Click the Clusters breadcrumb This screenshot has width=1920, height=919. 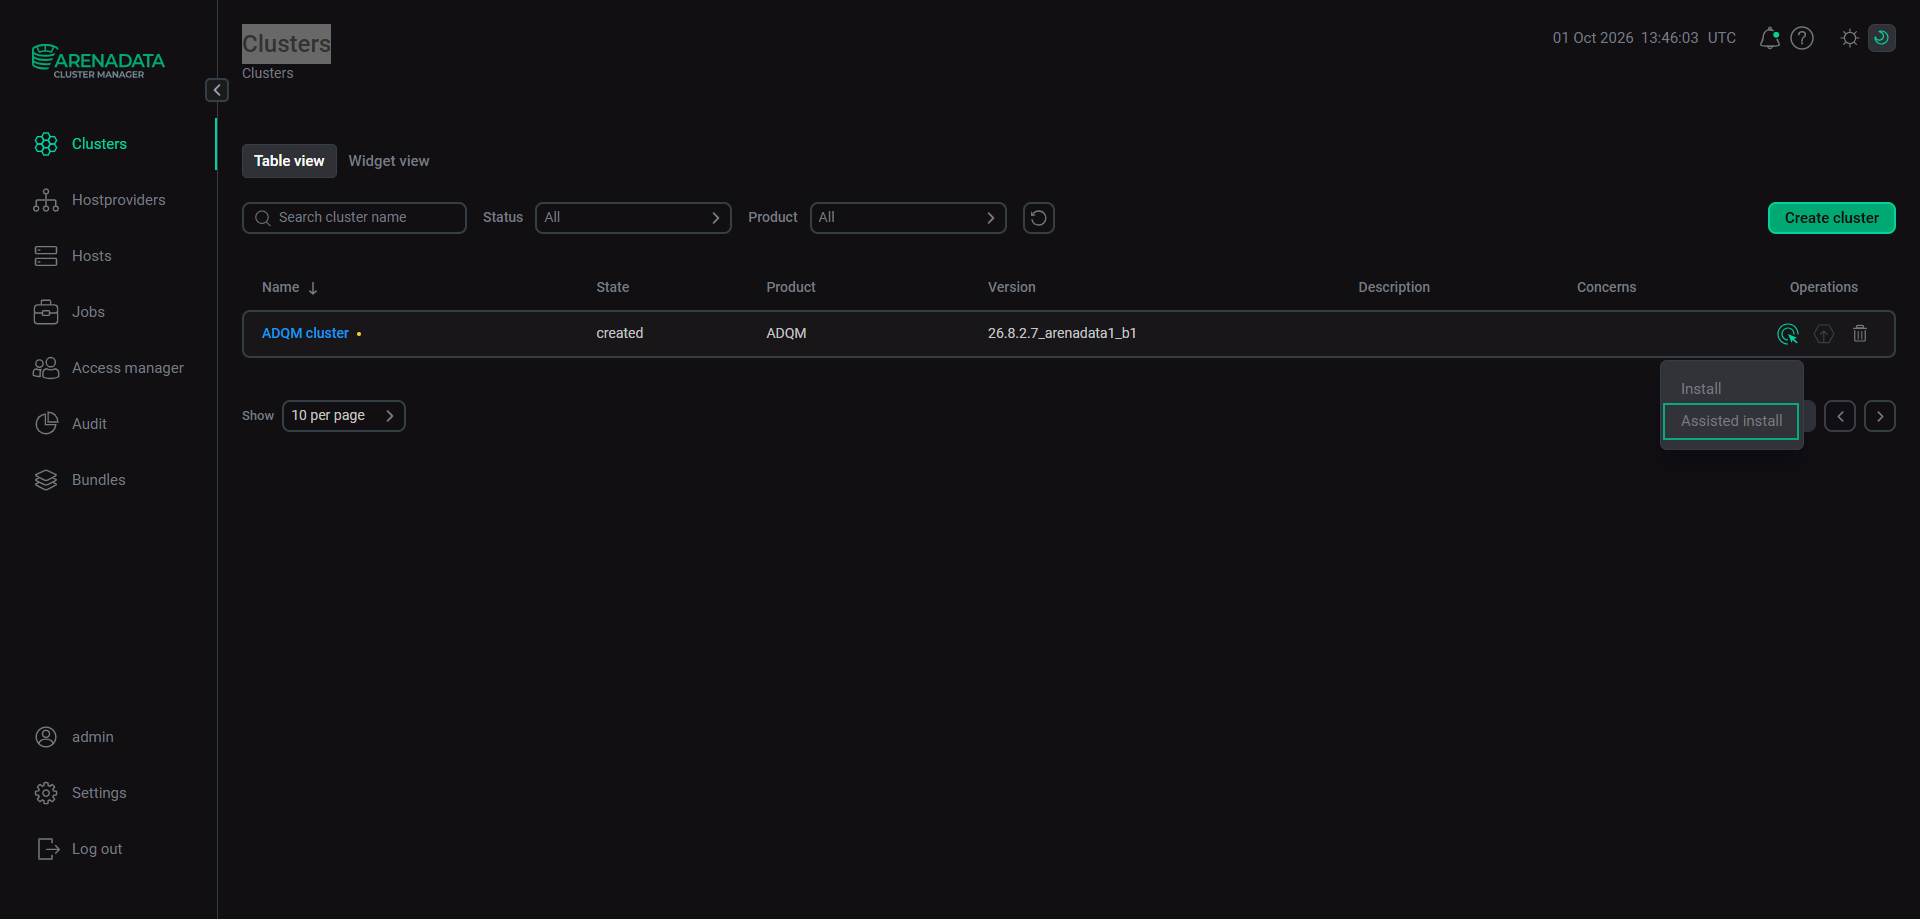click(268, 74)
